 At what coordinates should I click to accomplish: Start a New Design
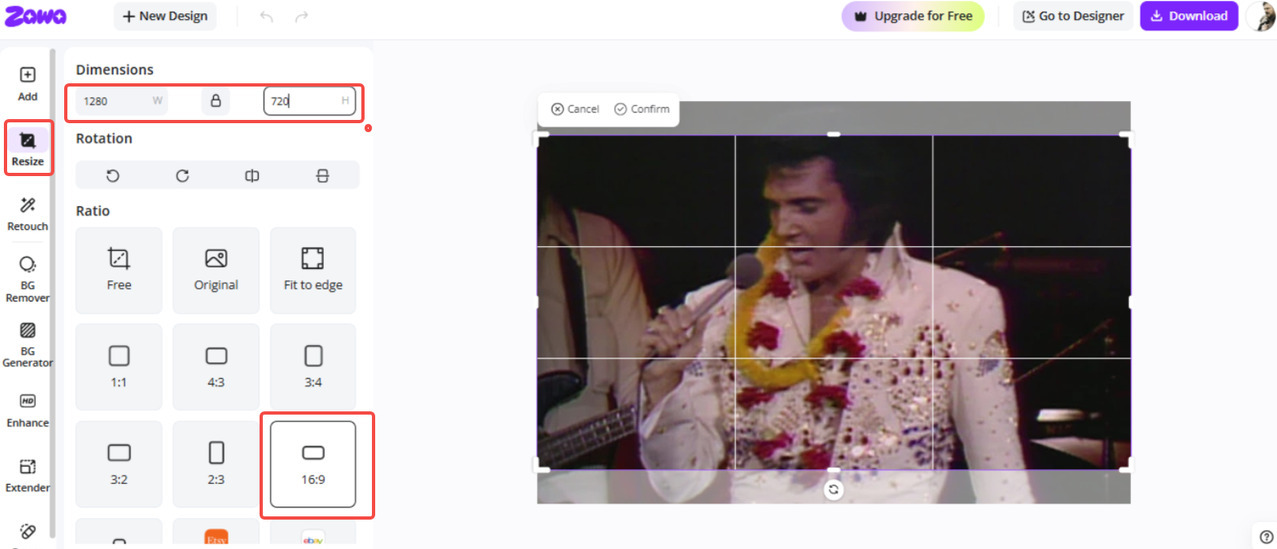165,16
